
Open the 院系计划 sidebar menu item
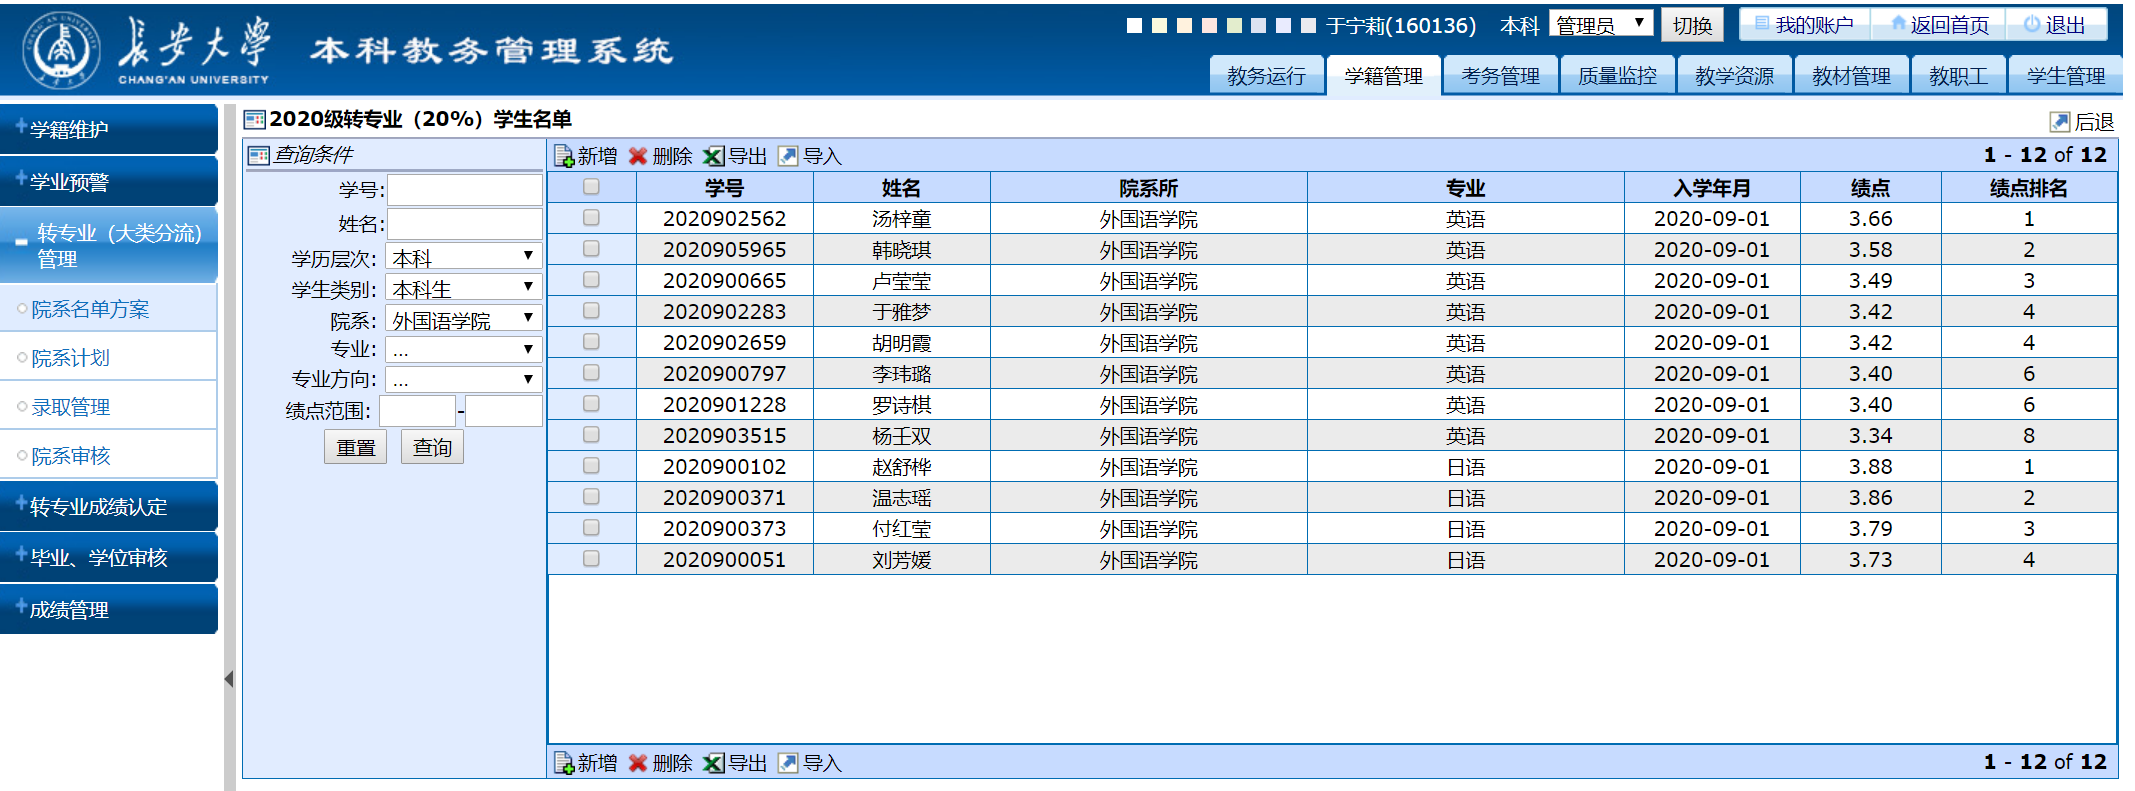coord(70,358)
